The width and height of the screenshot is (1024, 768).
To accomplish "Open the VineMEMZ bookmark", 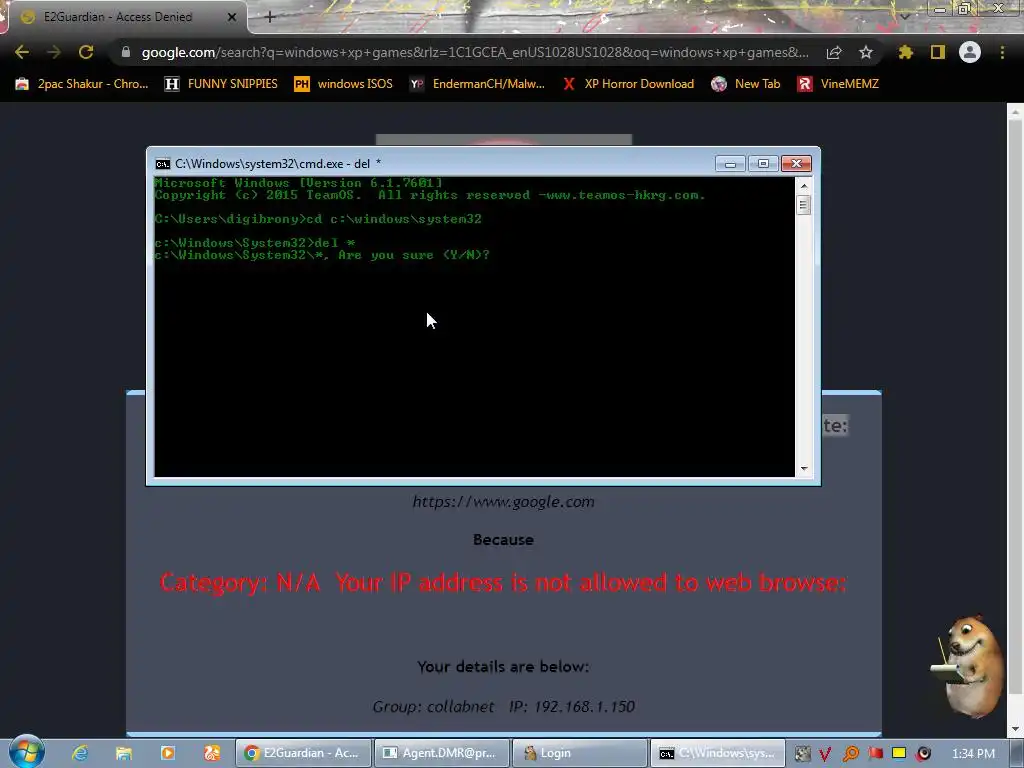I will [x=838, y=84].
